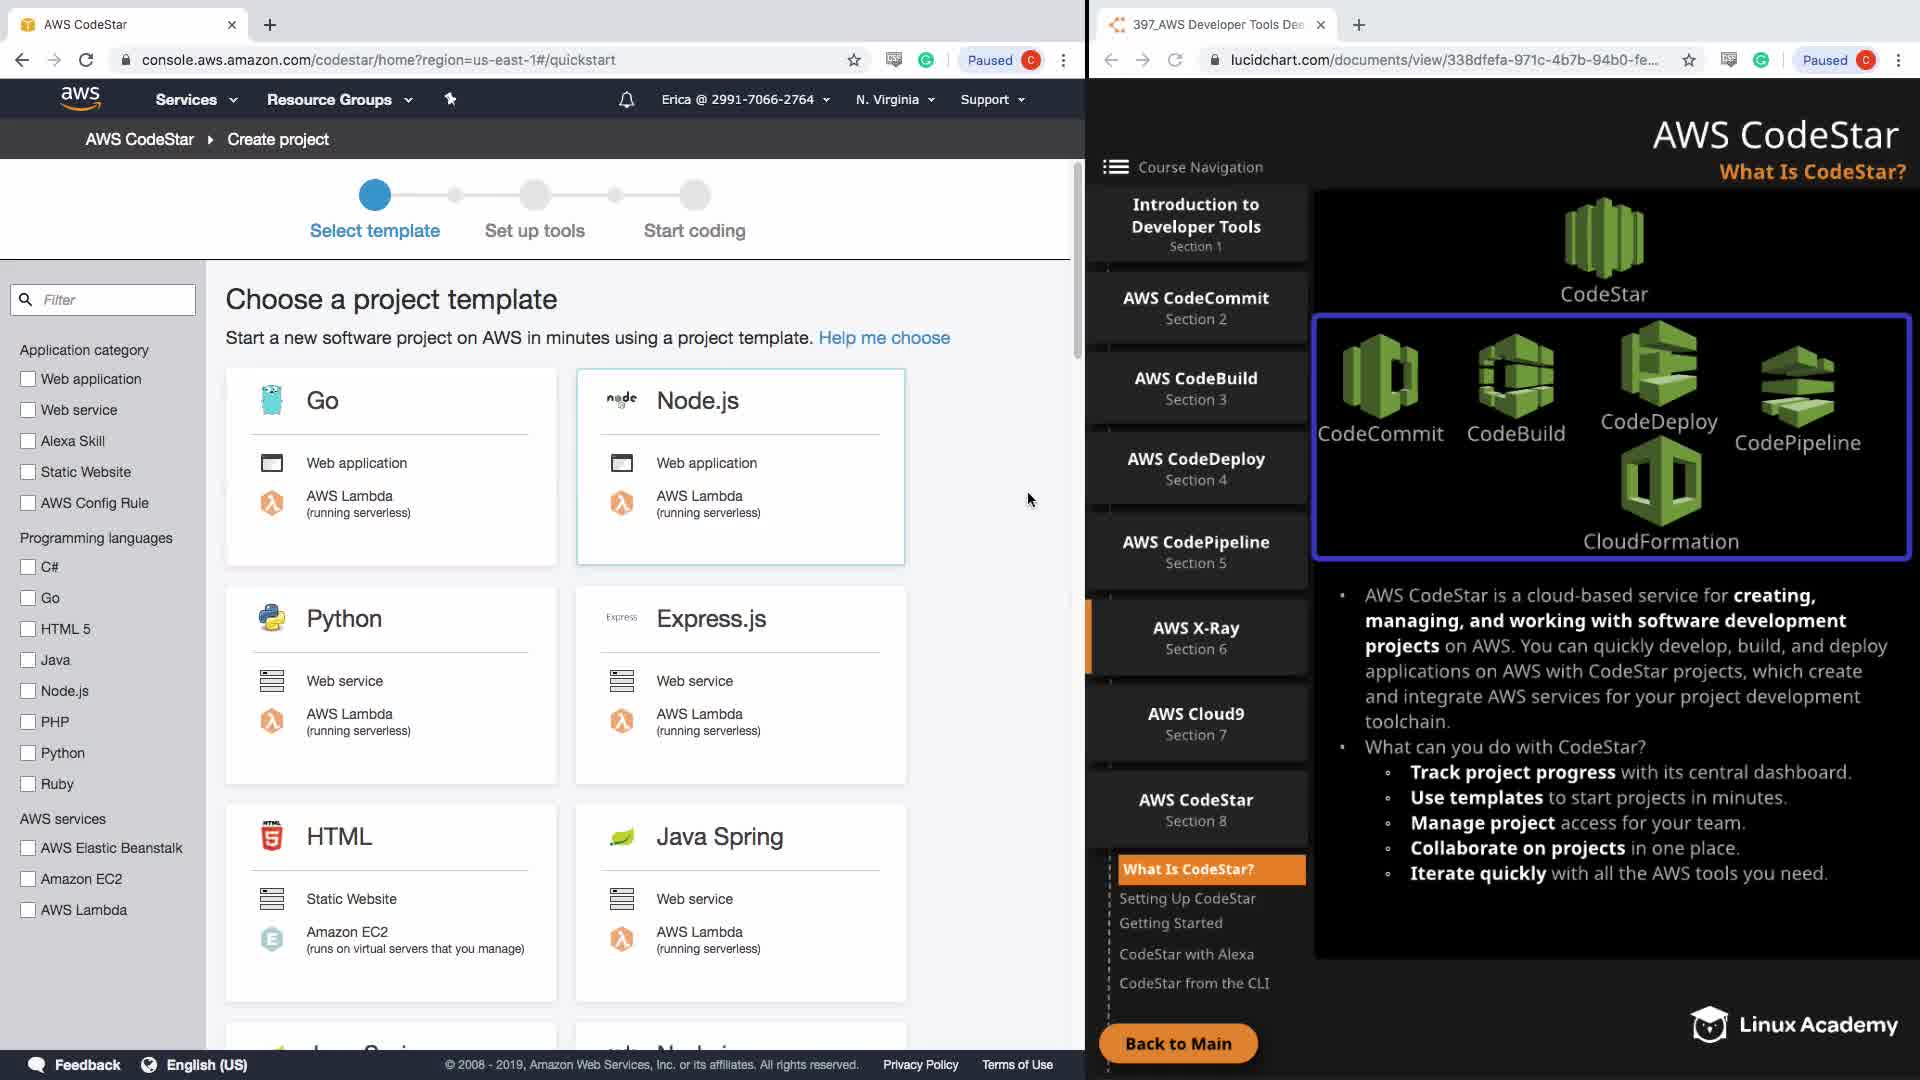Tick the AWS Lambda service checkbox
The image size is (1920, 1080).
pyautogui.click(x=28, y=910)
